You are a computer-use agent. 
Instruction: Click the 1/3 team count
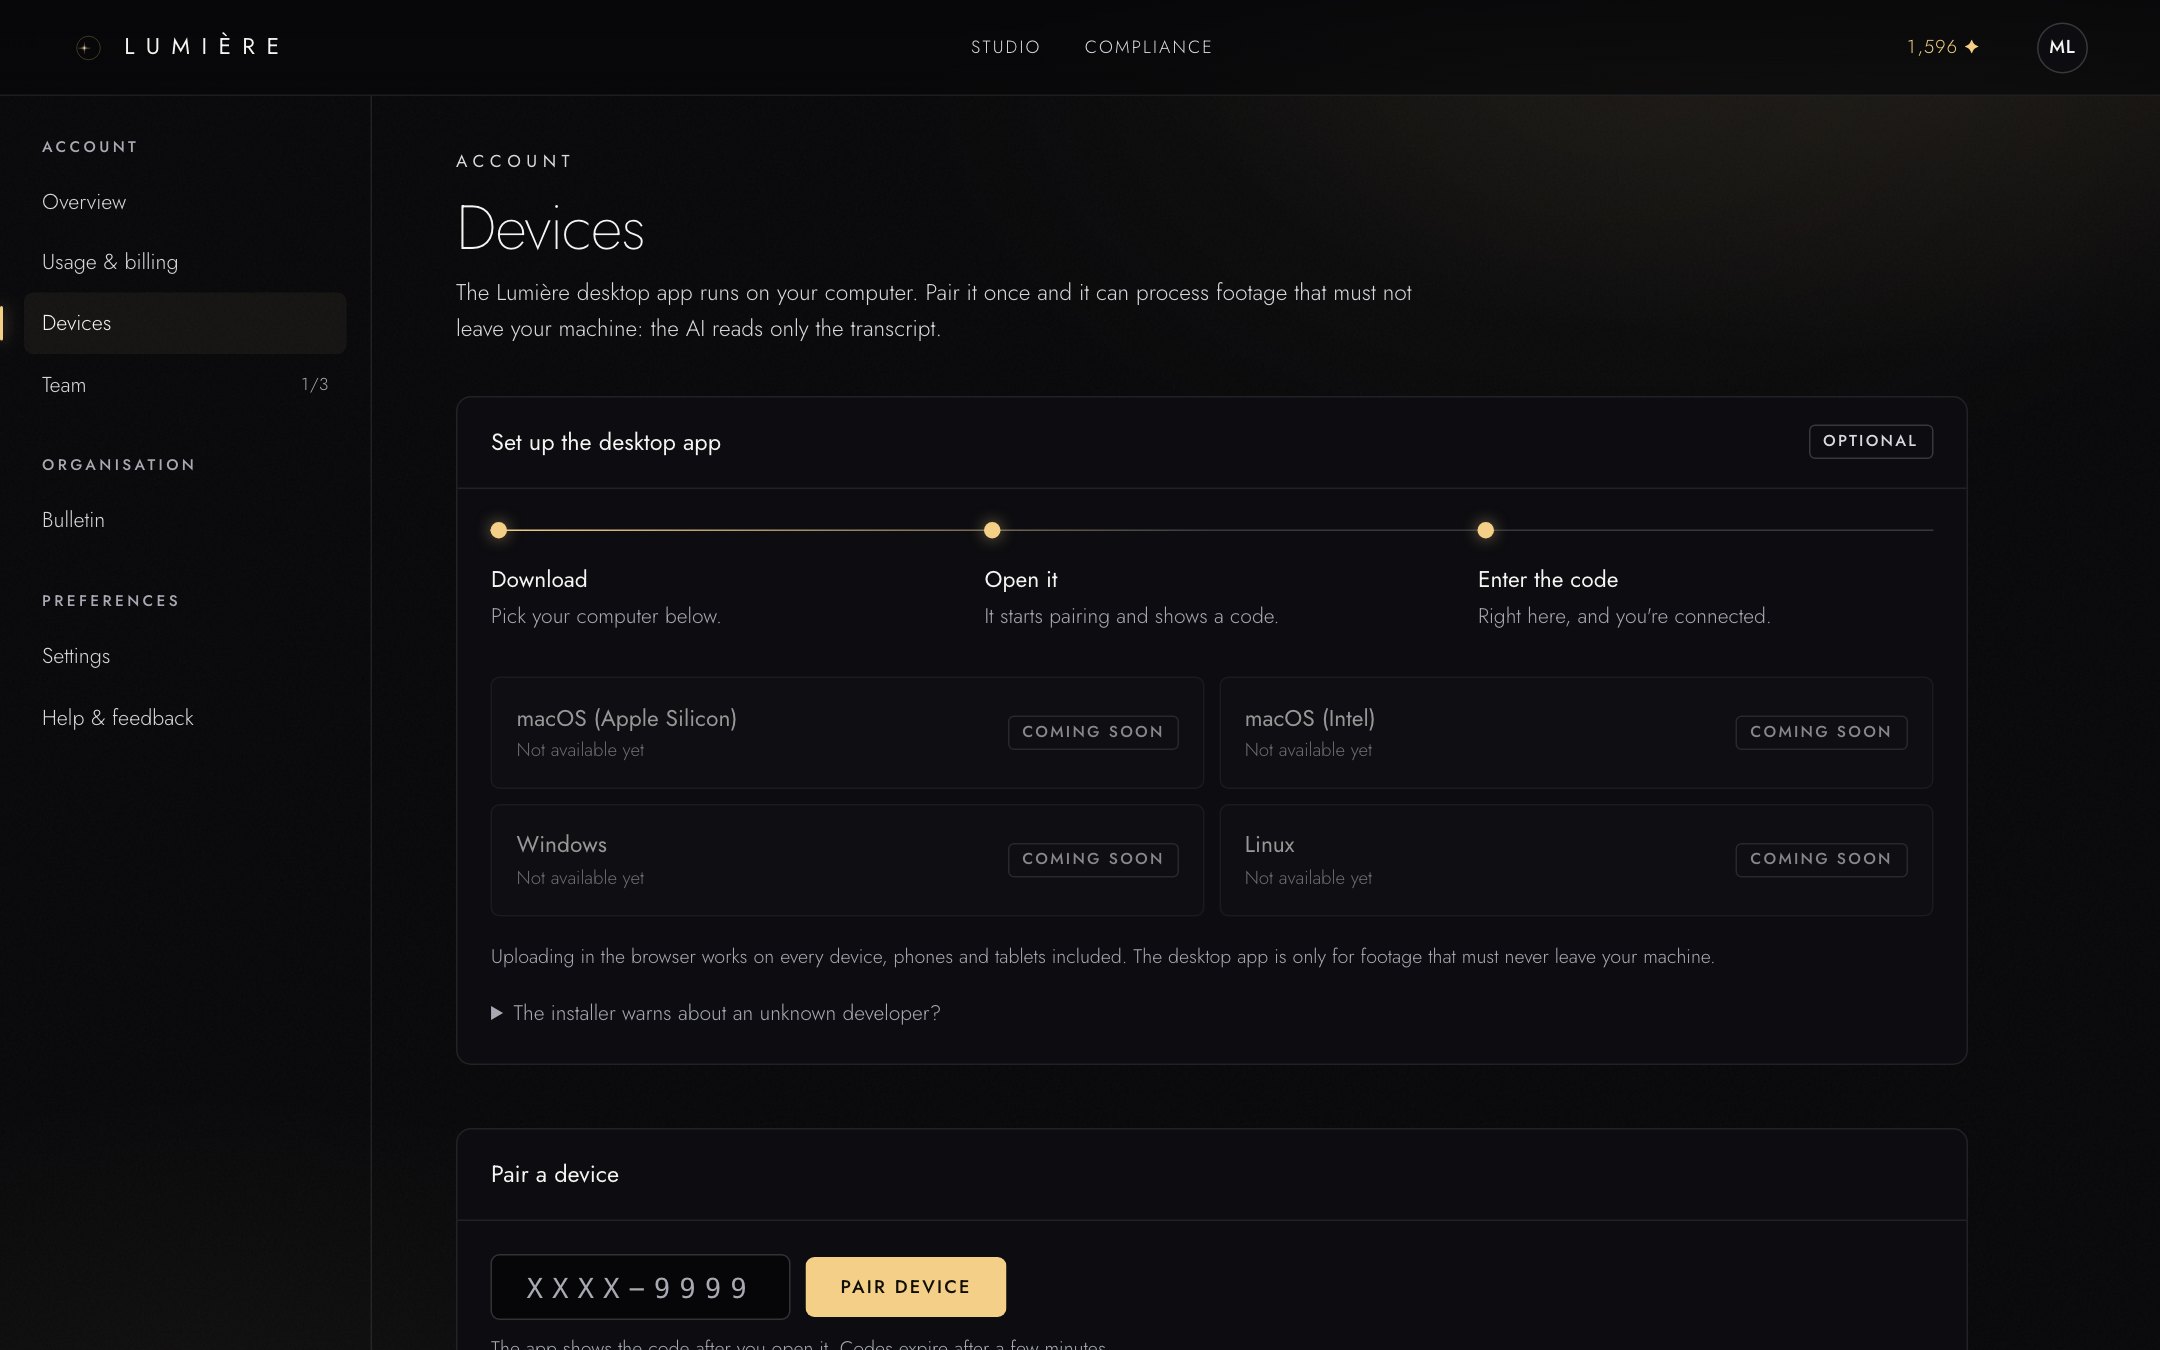click(315, 385)
